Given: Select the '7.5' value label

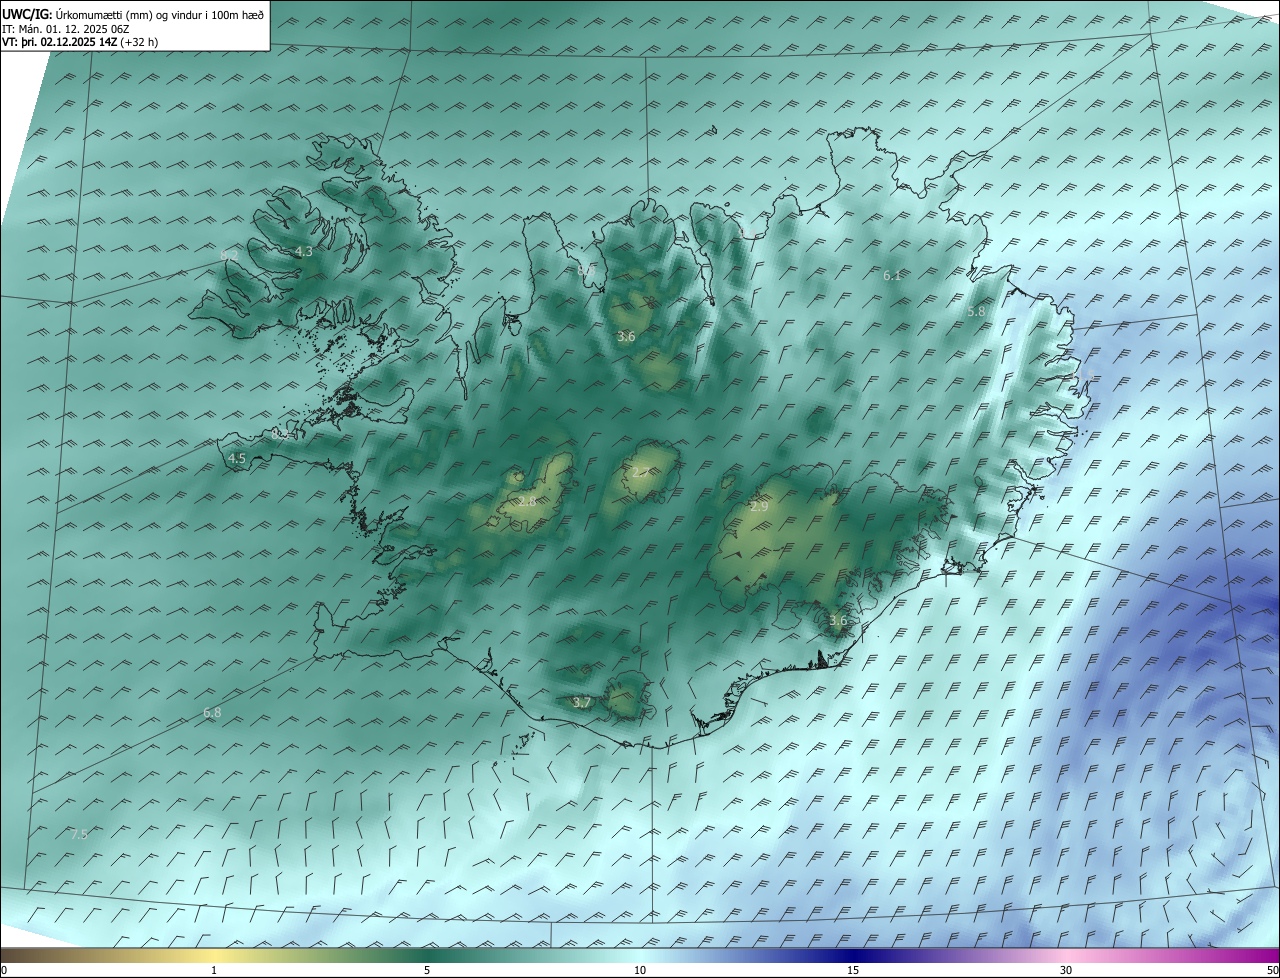Looking at the screenshot, I should pos(79,833).
